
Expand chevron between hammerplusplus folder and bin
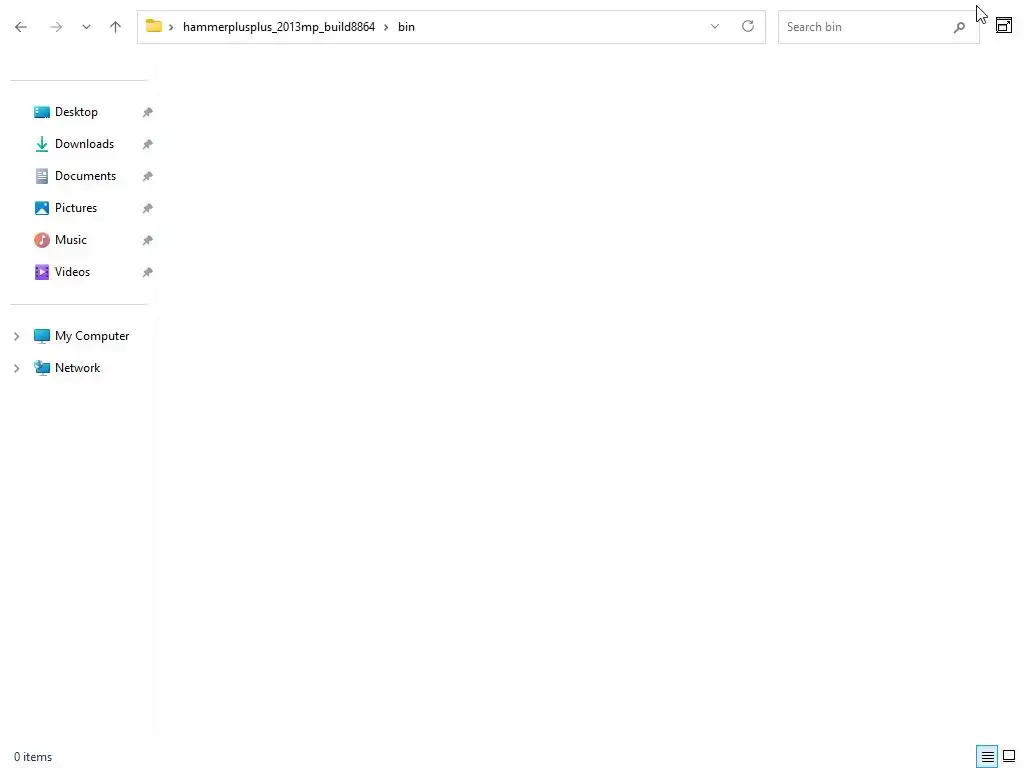(386, 27)
